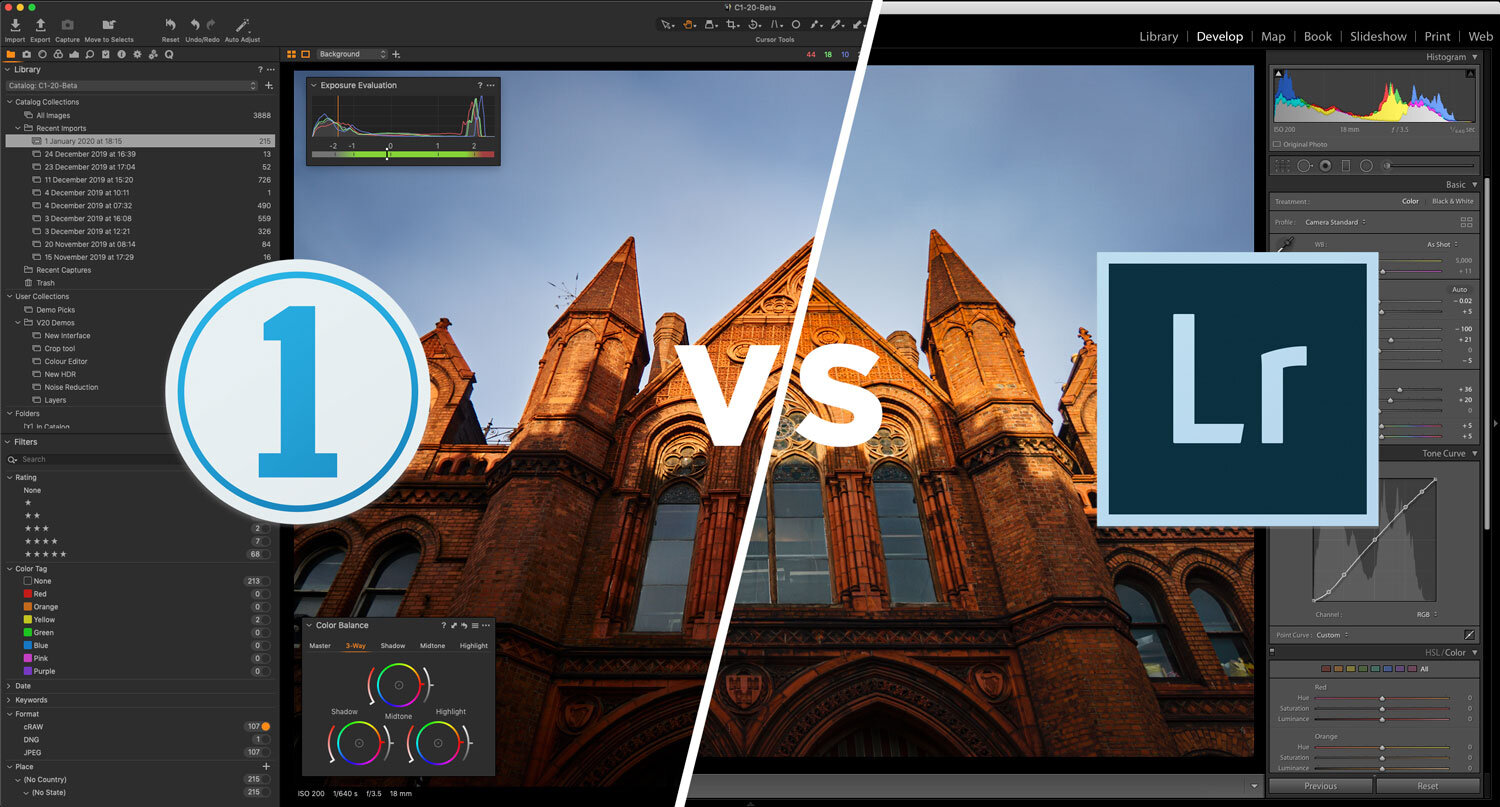Click the Red Hue slider in HSL panel
The height and width of the screenshot is (807, 1500).
pyautogui.click(x=1381, y=698)
